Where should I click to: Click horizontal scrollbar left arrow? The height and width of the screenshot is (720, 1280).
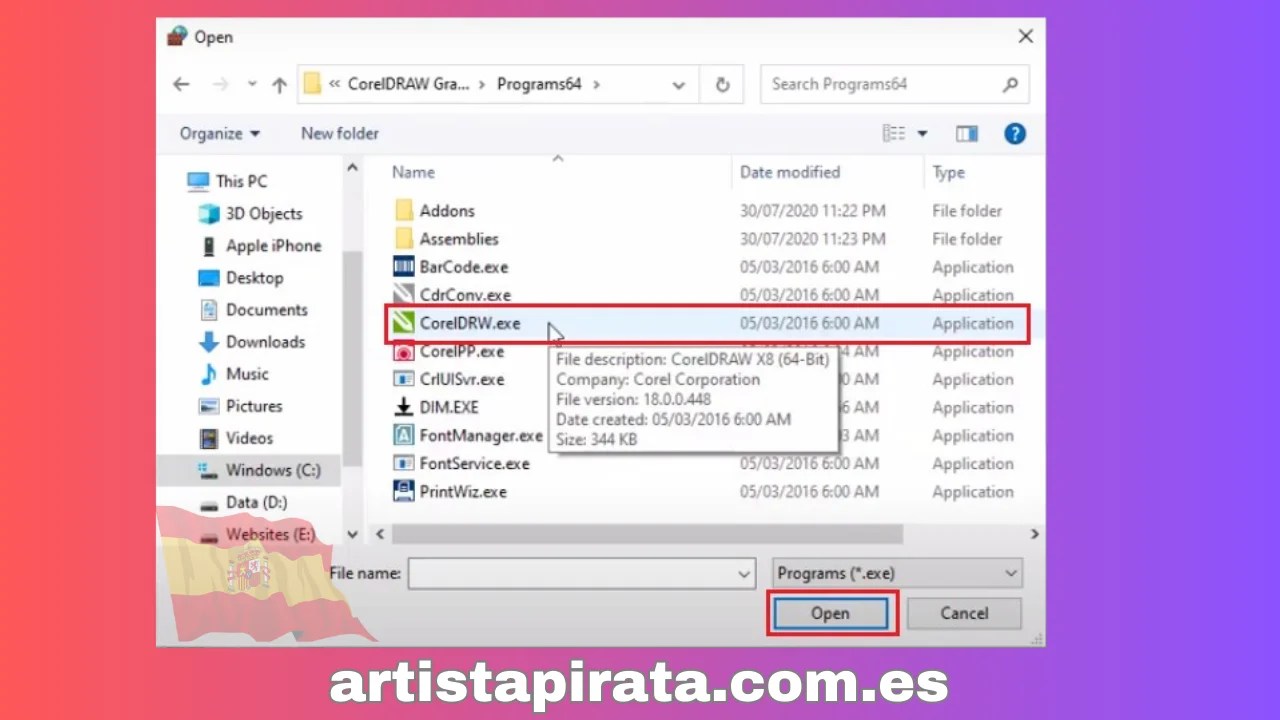tap(379, 534)
